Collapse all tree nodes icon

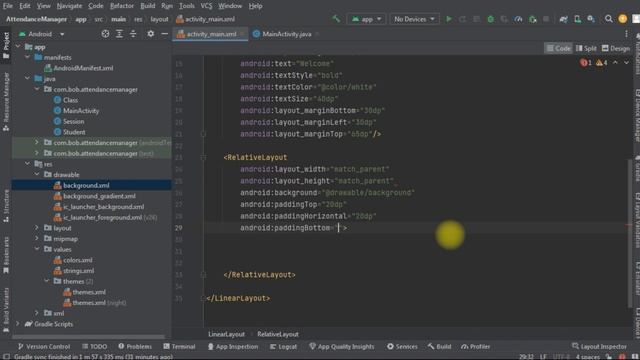tap(133, 34)
